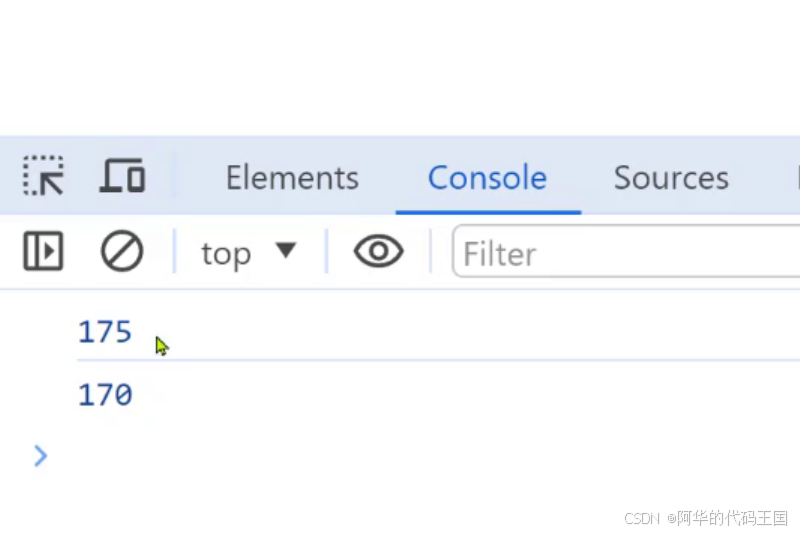Click the divider line between 175 and 170
Viewport: 800px width, 534px height.
400,360
